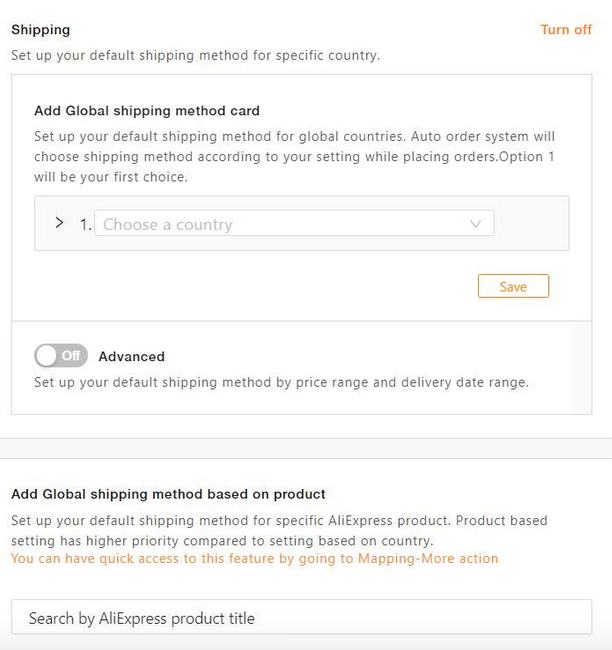Viewport: 612px width, 650px height.
Task: Click the Shipping section heading
Action: point(40,30)
